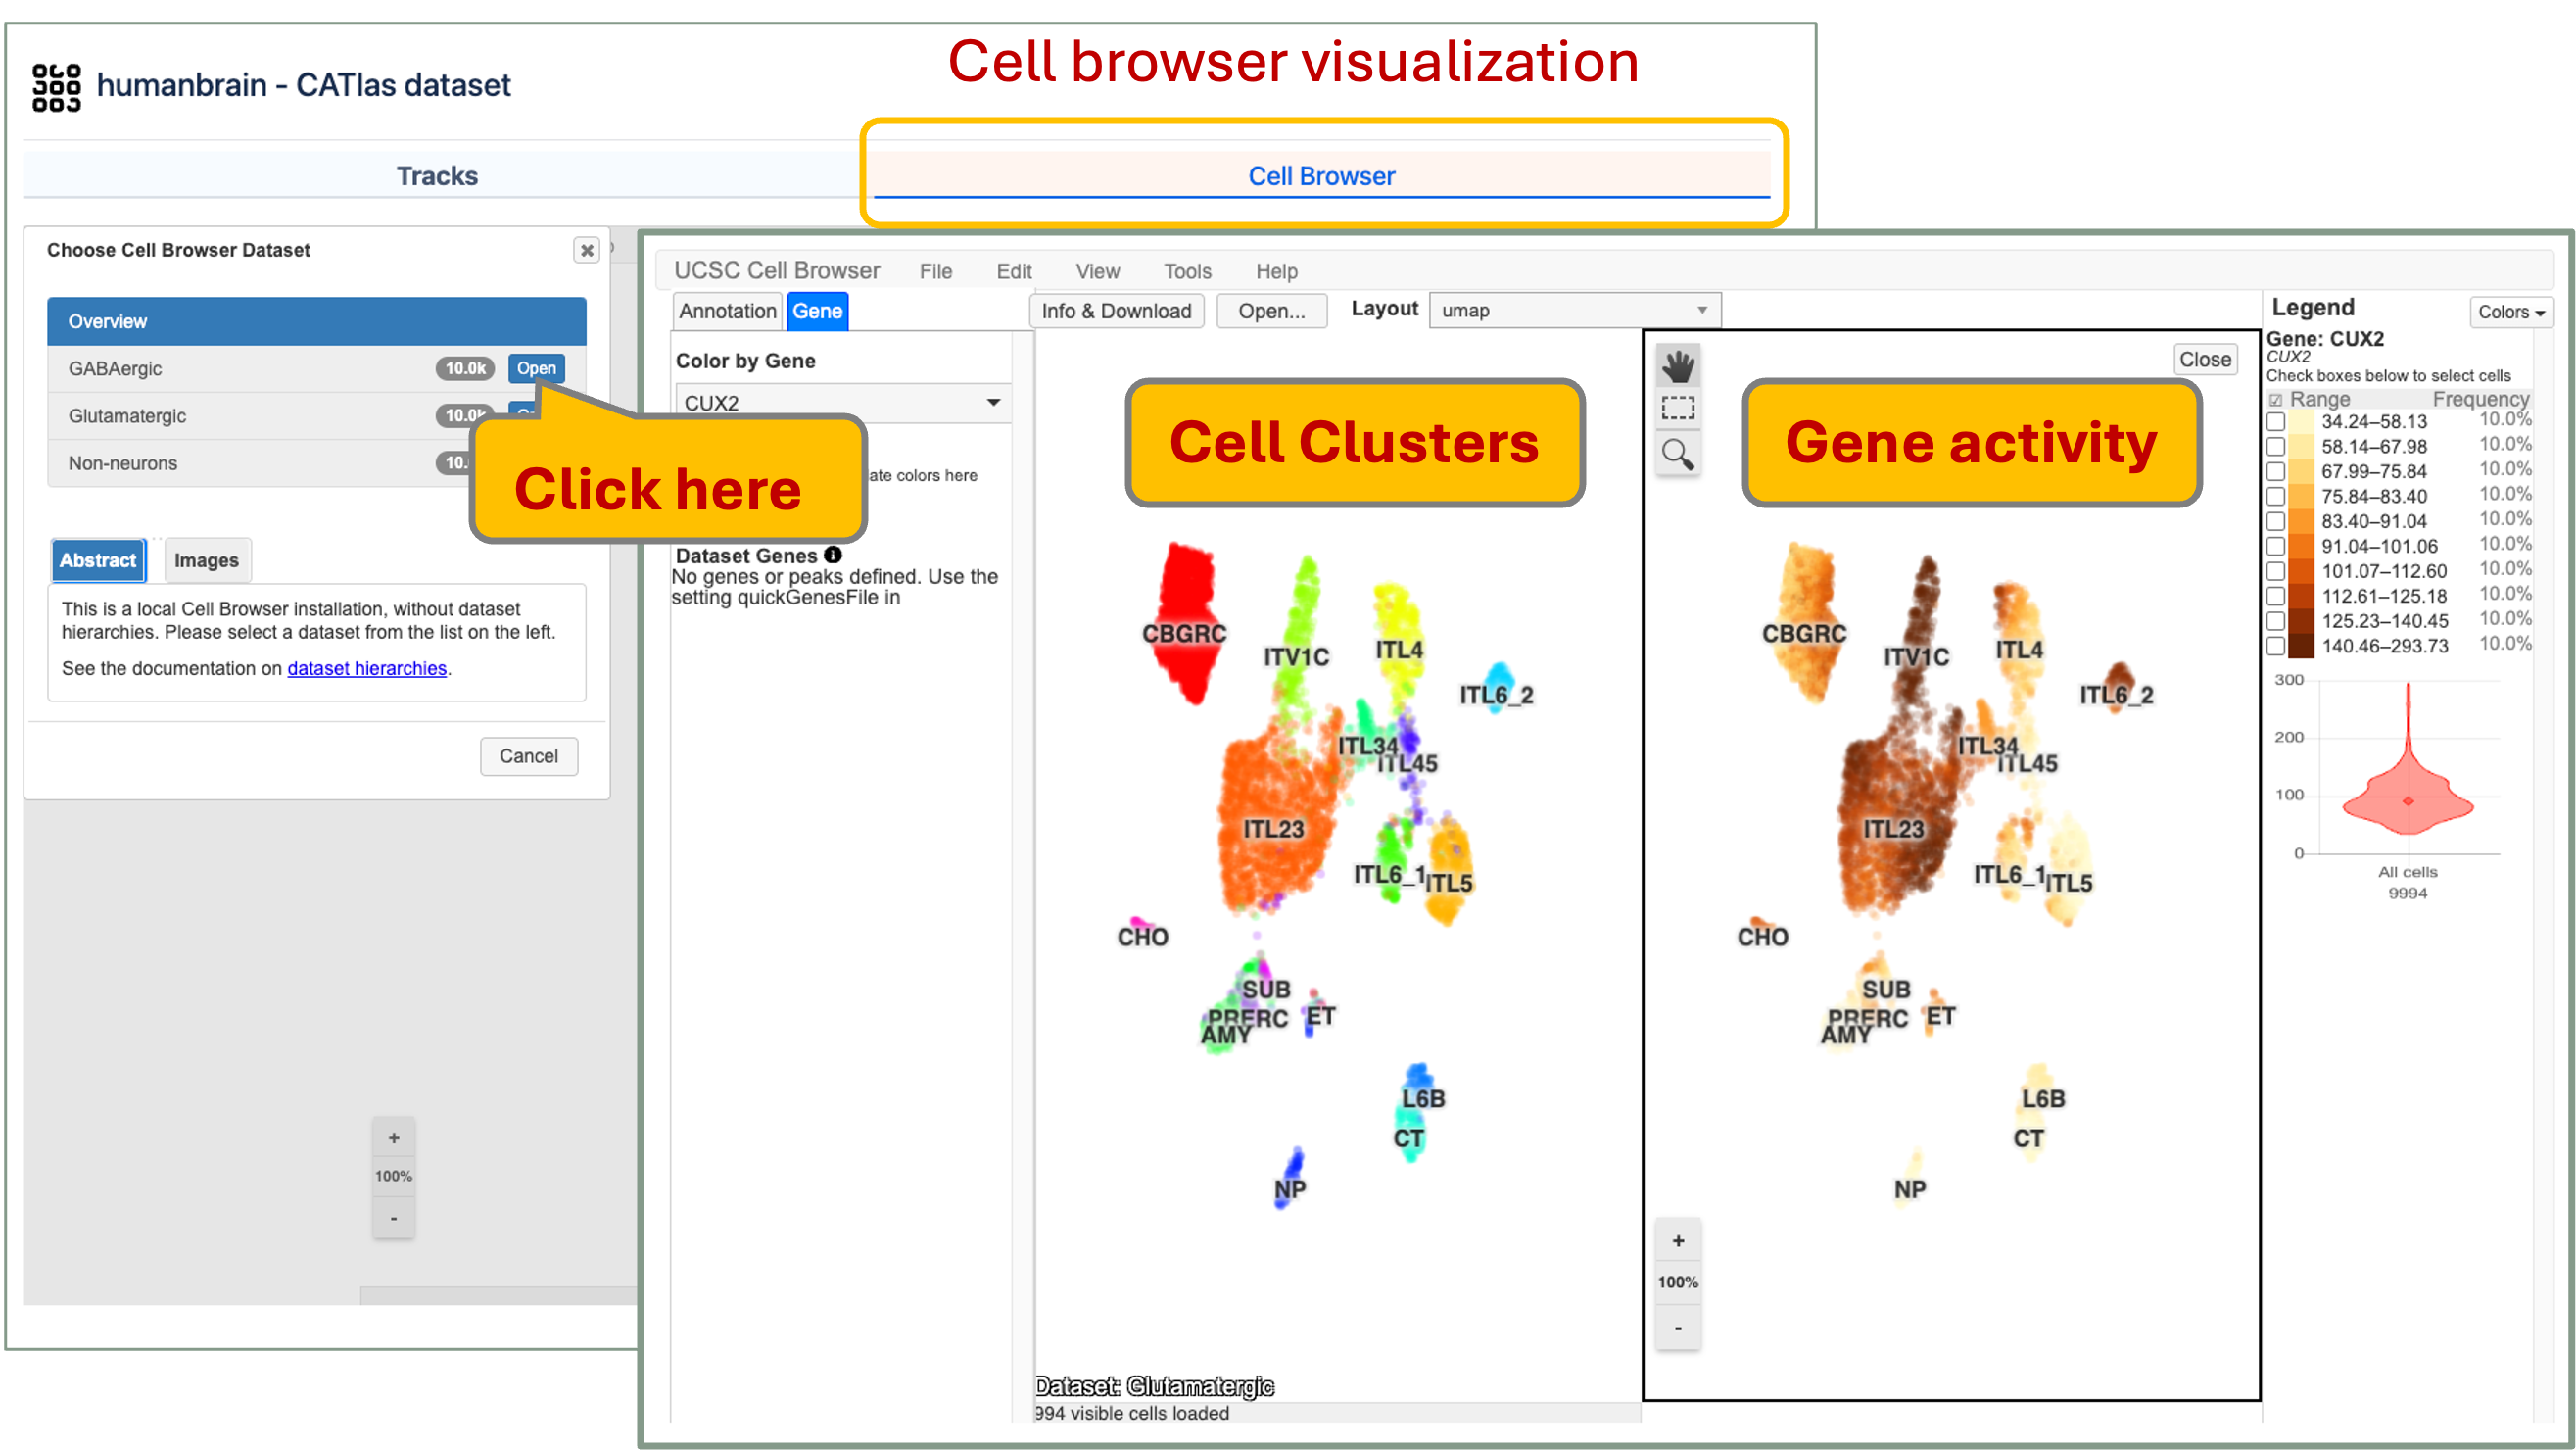Click the NP cluster label in gene activity
Viewport: 2576px width, 1450px height.
click(x=1909, y=1189)
